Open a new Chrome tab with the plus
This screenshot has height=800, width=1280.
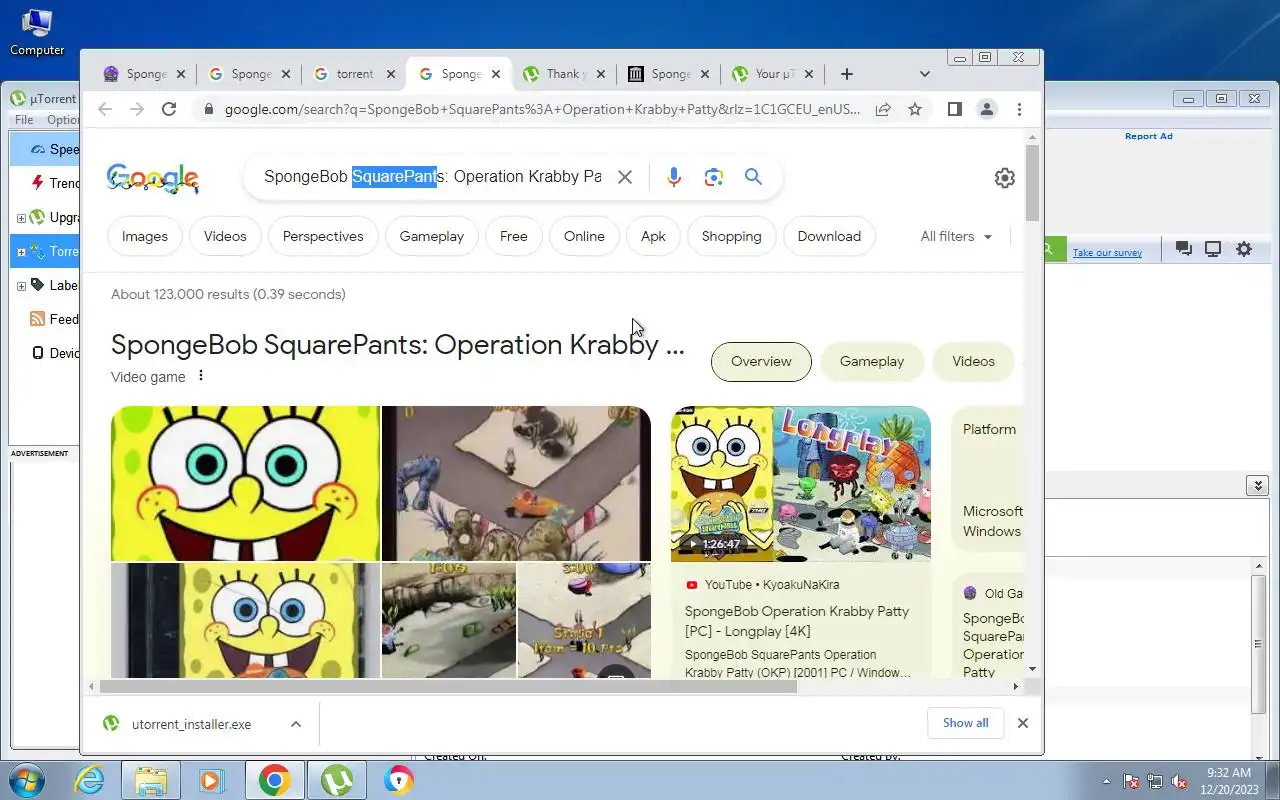(x=847, y=74)
